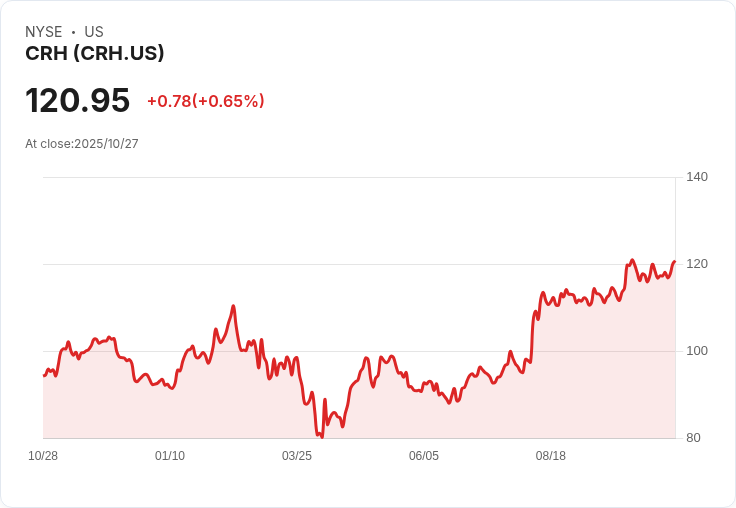
Task: Click the At close date text
Action: click(x=82, y=144)
